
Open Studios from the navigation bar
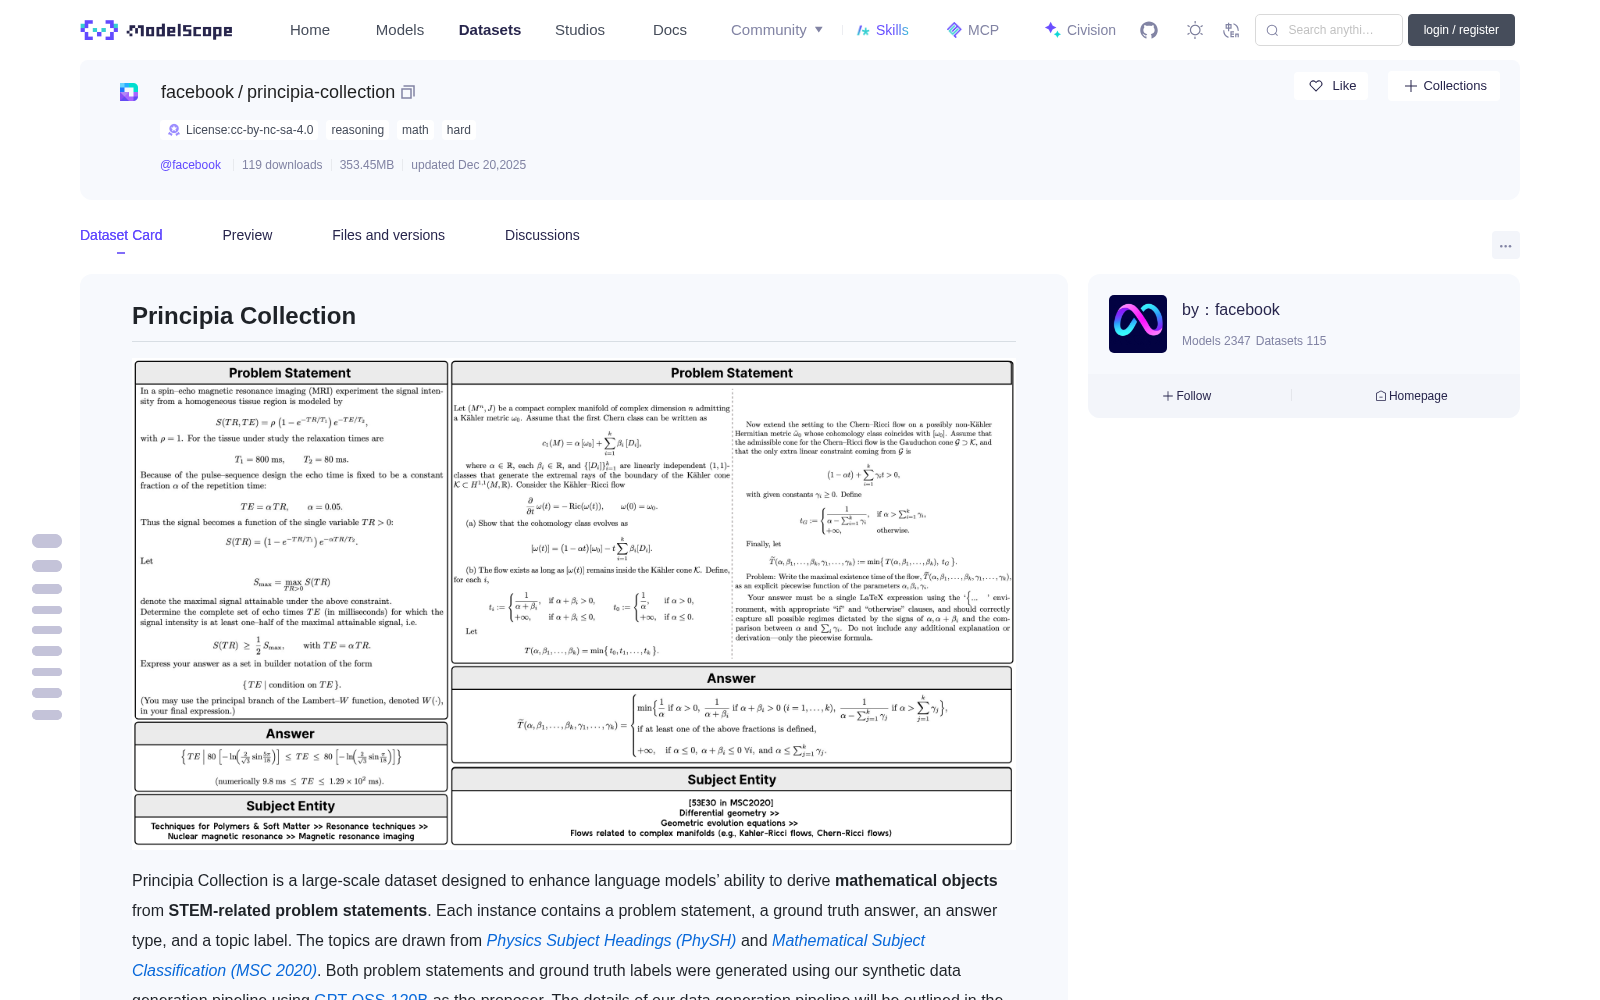(x=580, y=30)
